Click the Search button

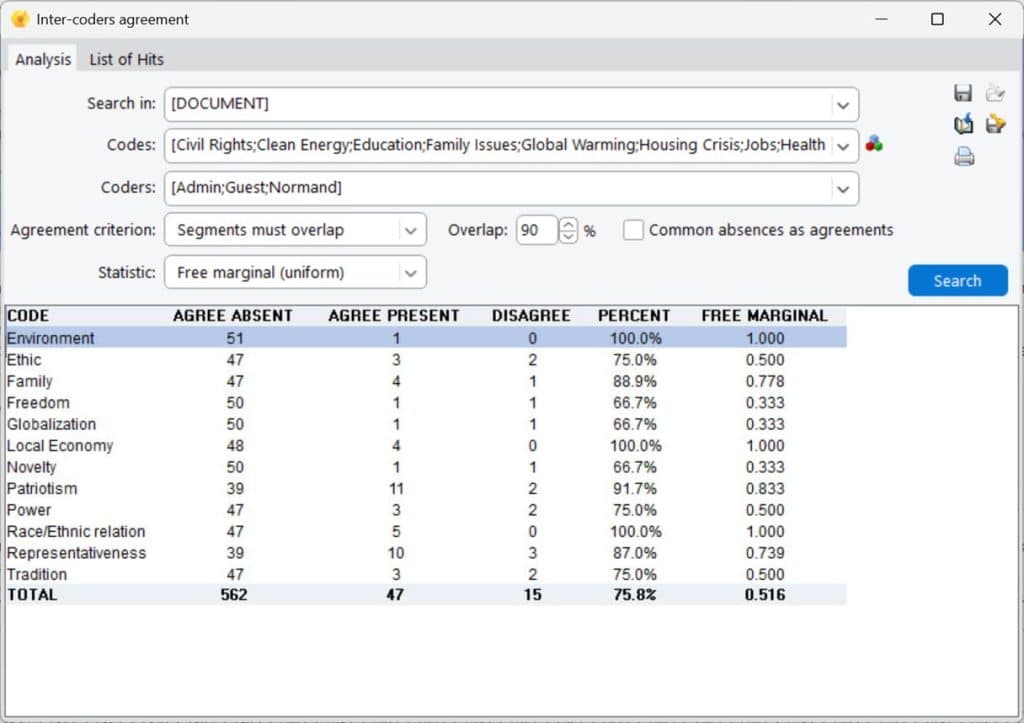coord(957,281)
